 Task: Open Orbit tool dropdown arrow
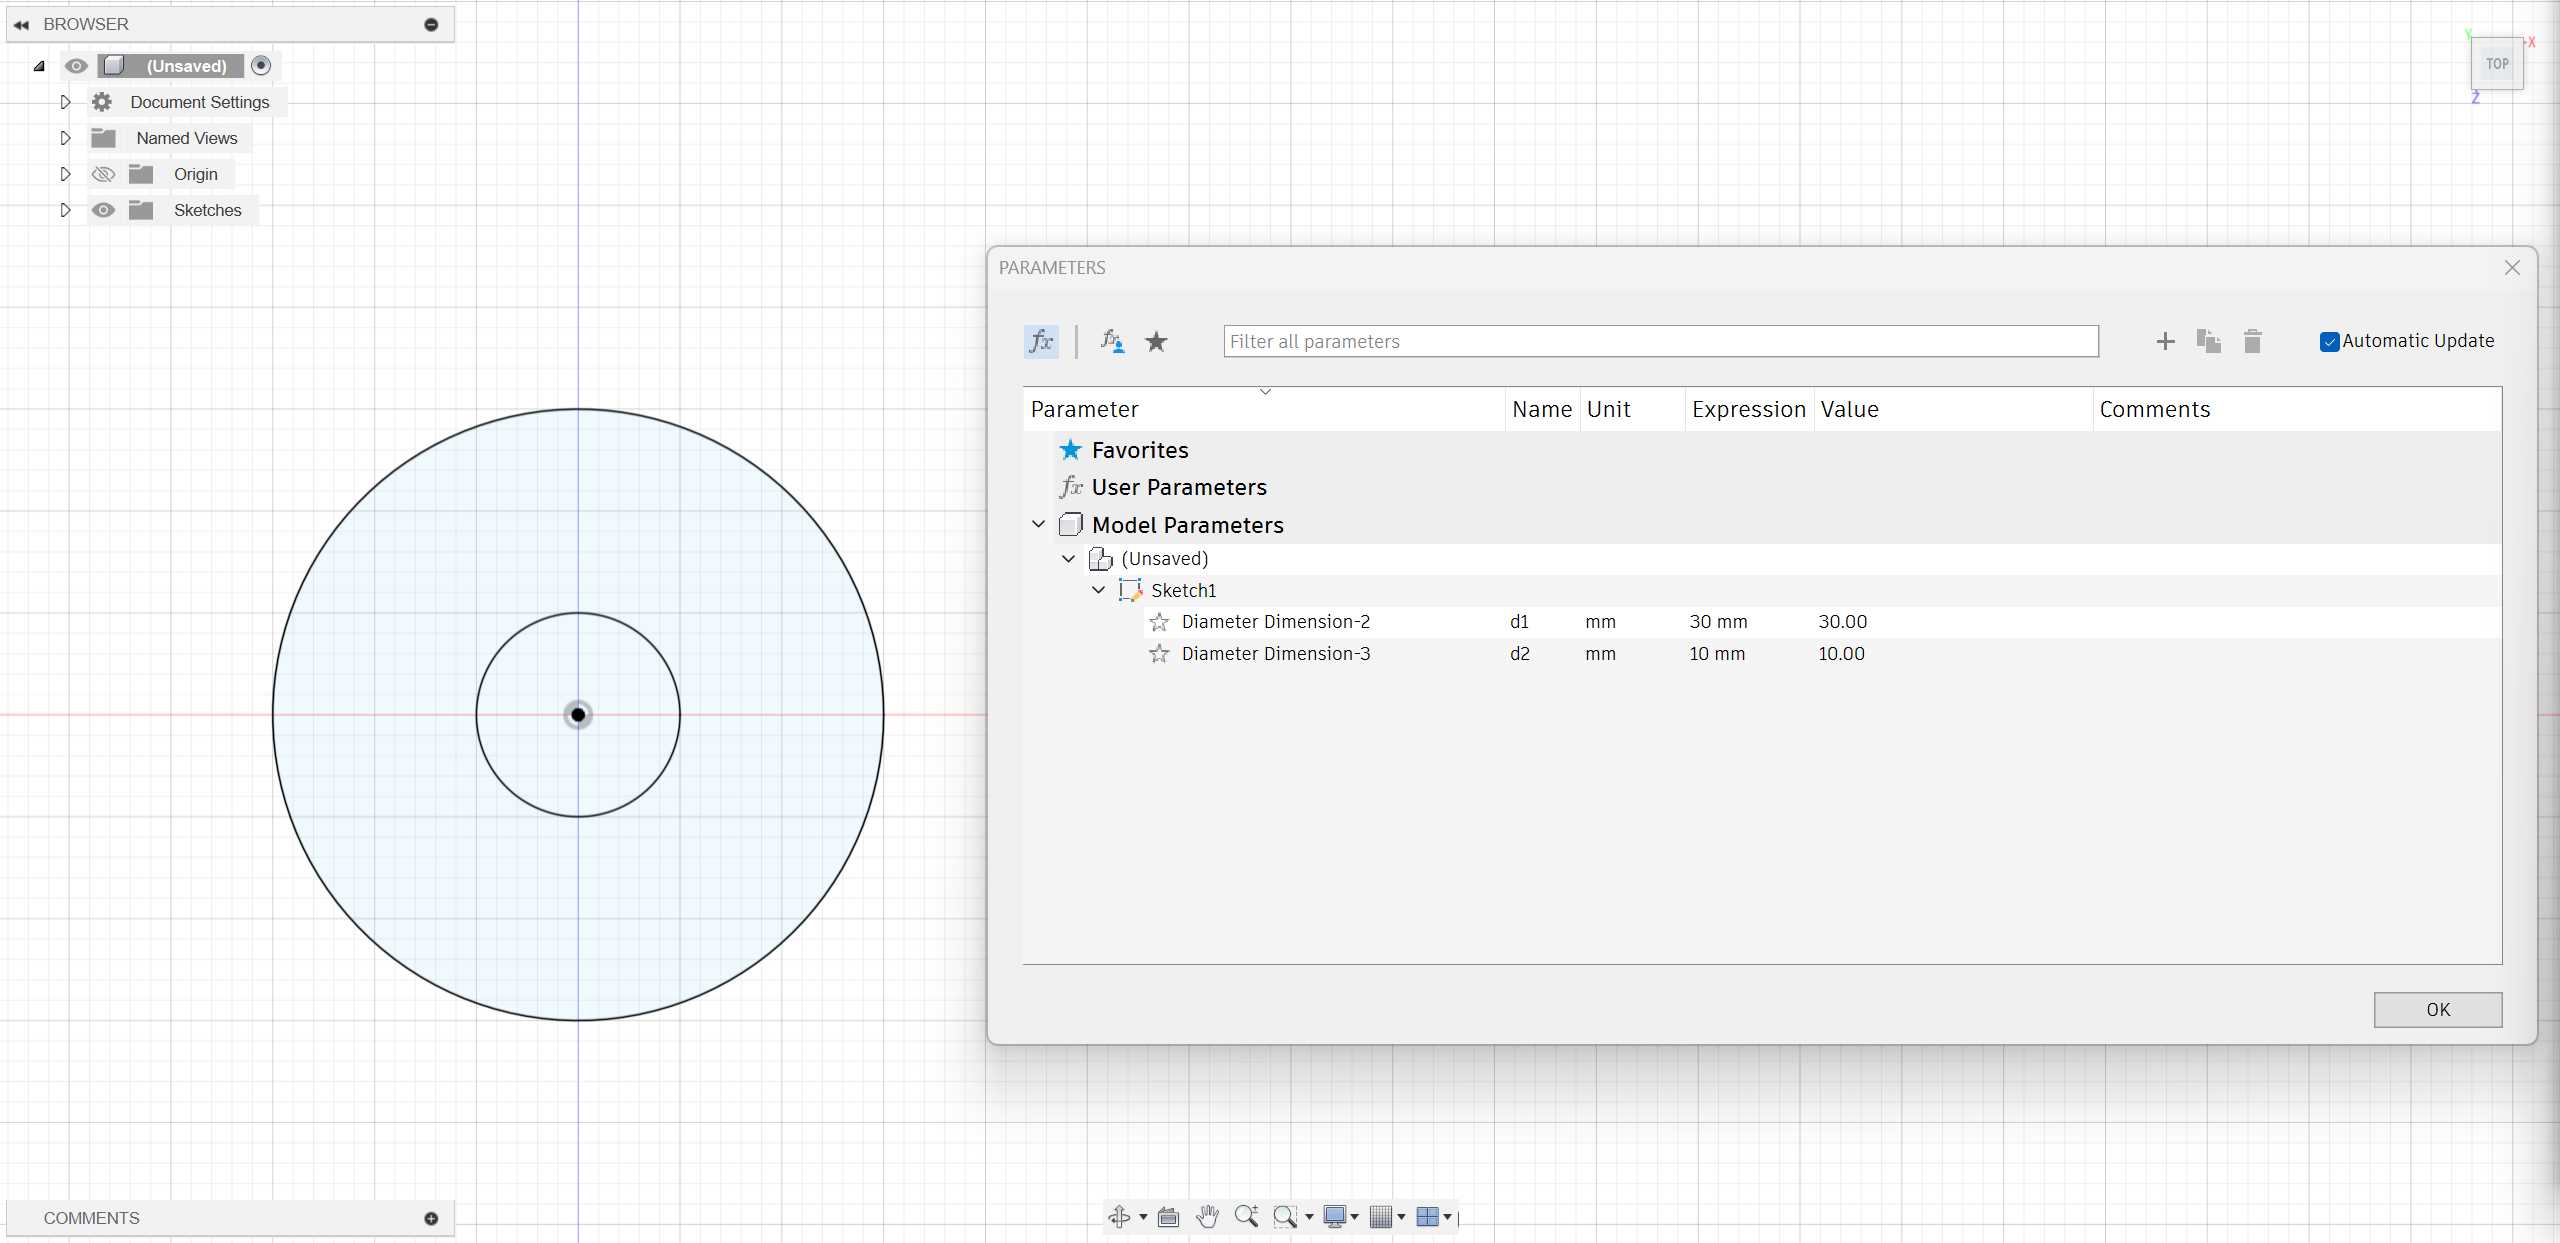pos(1143,1217)
